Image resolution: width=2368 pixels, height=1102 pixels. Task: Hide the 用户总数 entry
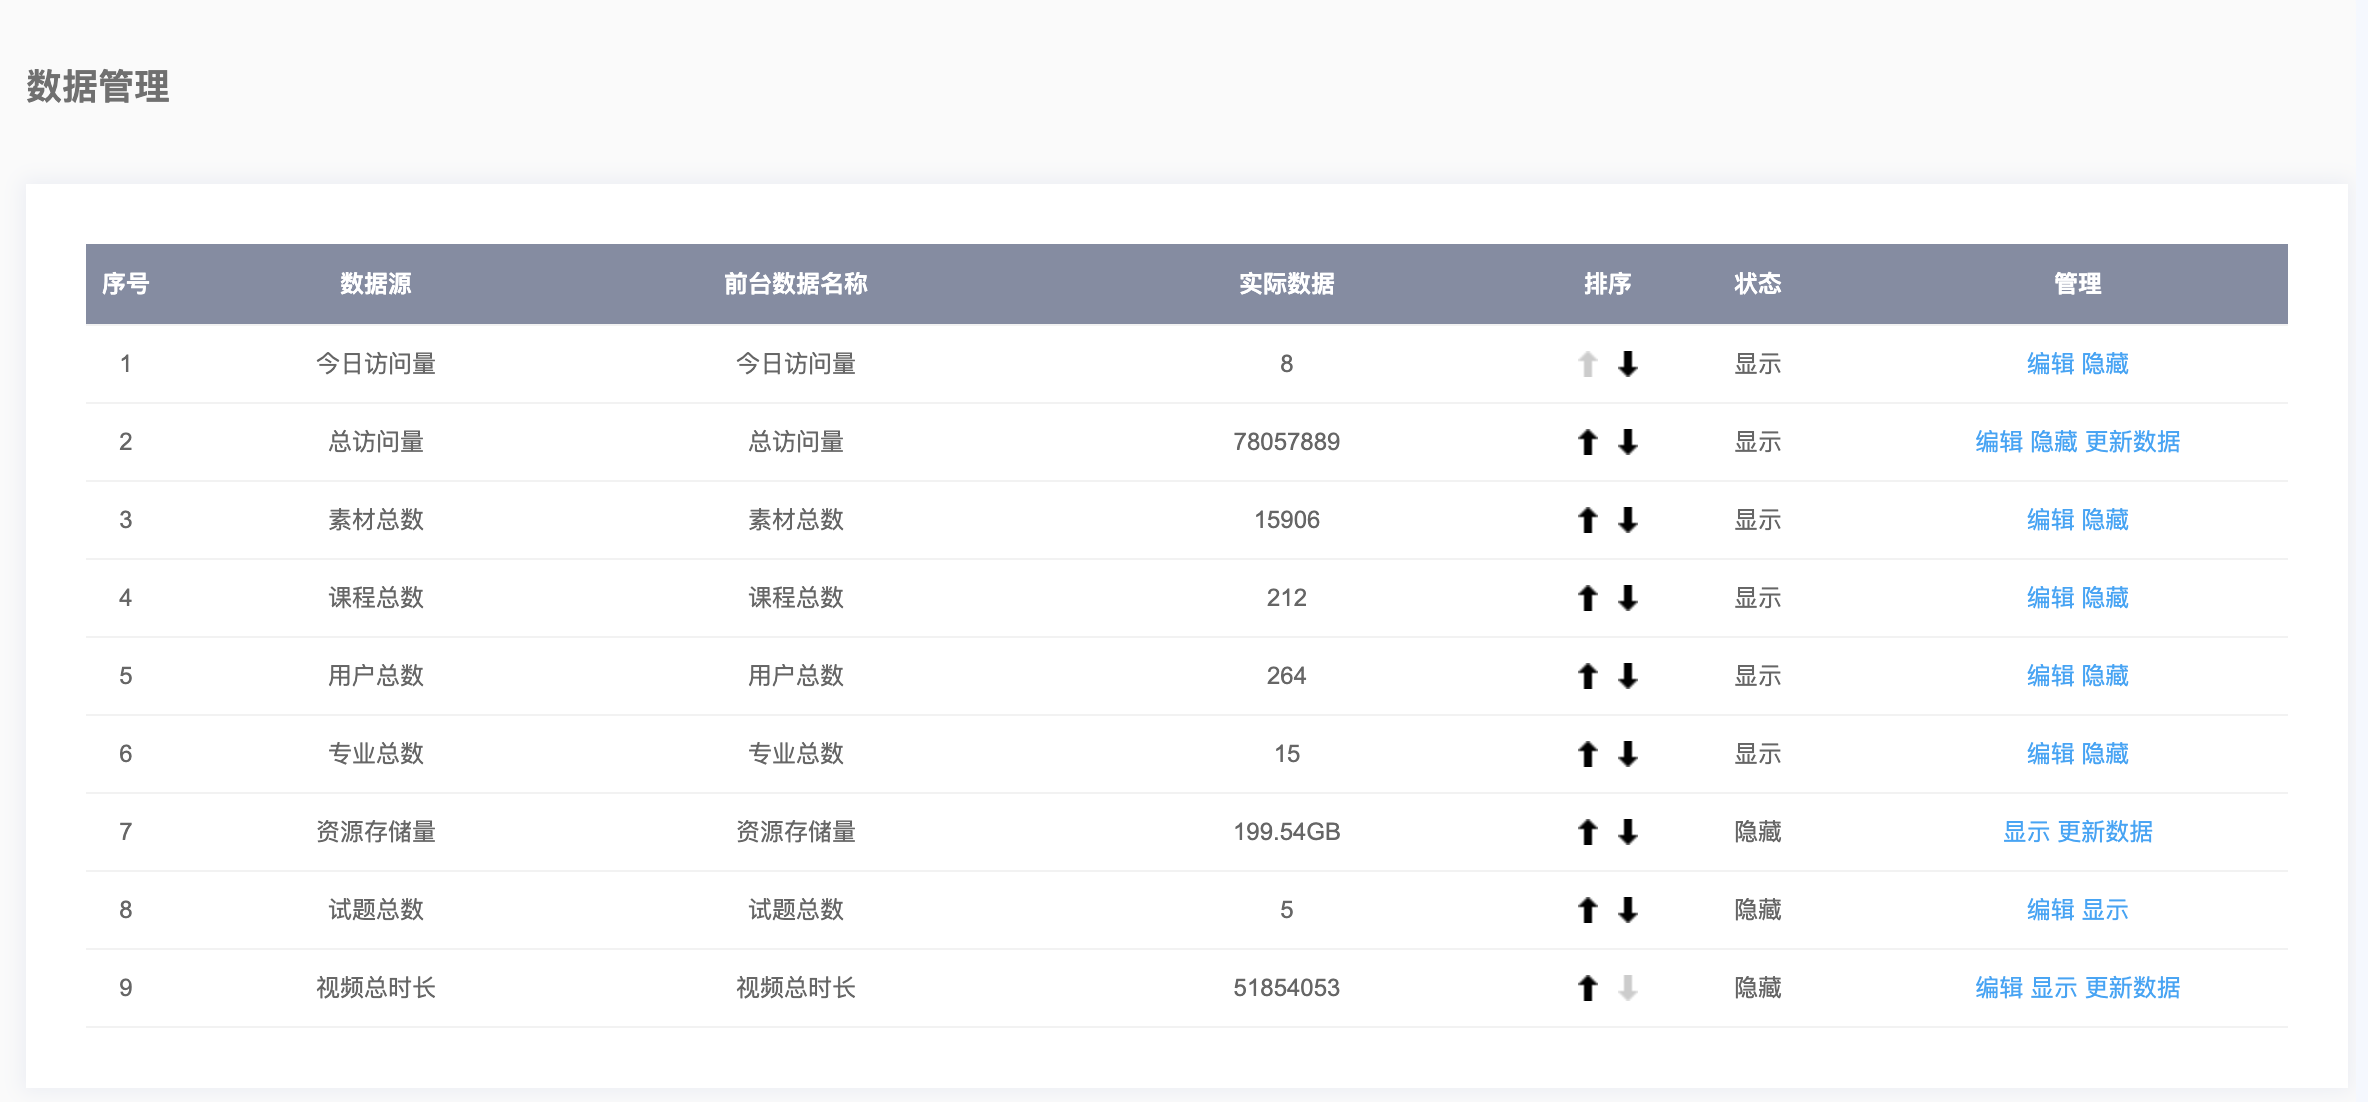click(x=2105, y=676)
